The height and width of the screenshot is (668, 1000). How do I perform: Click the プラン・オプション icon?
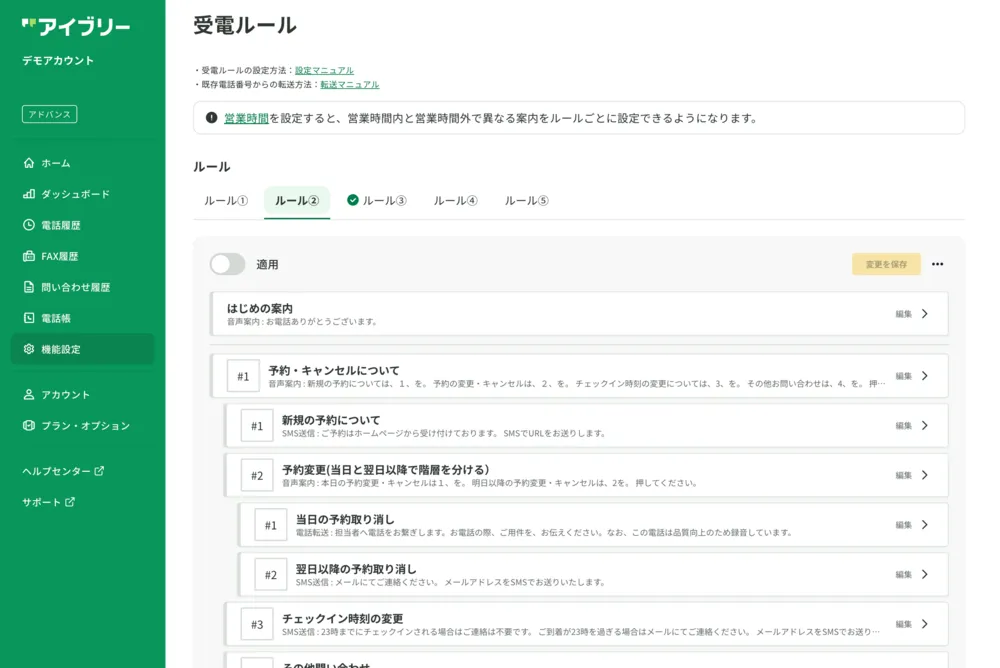[29, 426]
